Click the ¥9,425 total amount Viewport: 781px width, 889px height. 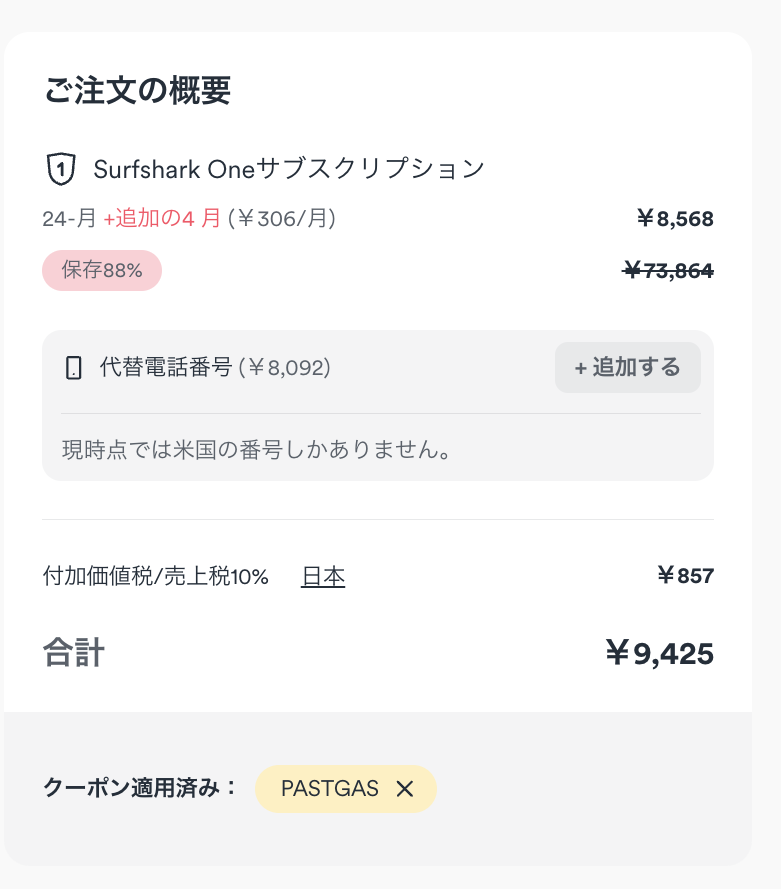(x=660, y=654)
